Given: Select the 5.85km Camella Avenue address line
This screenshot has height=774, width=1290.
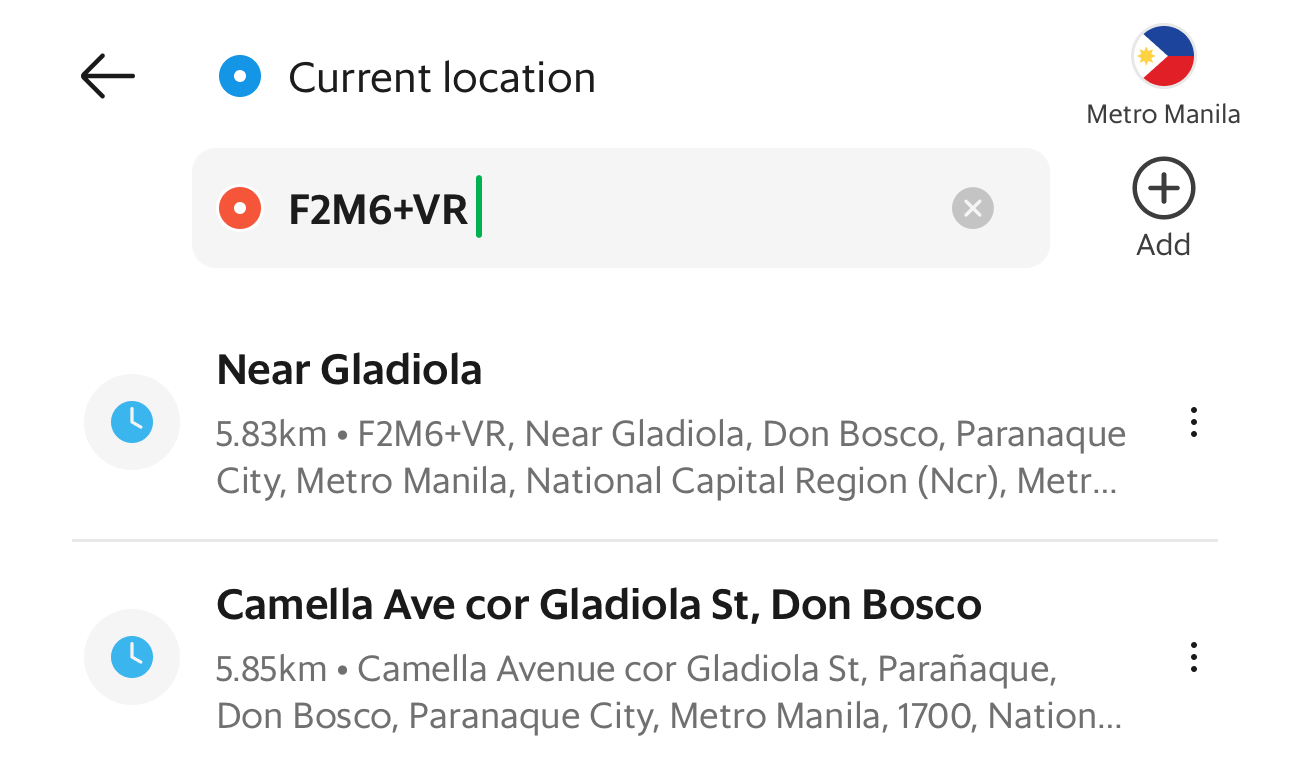Looking at the screenshot, I should coord(668,693).
